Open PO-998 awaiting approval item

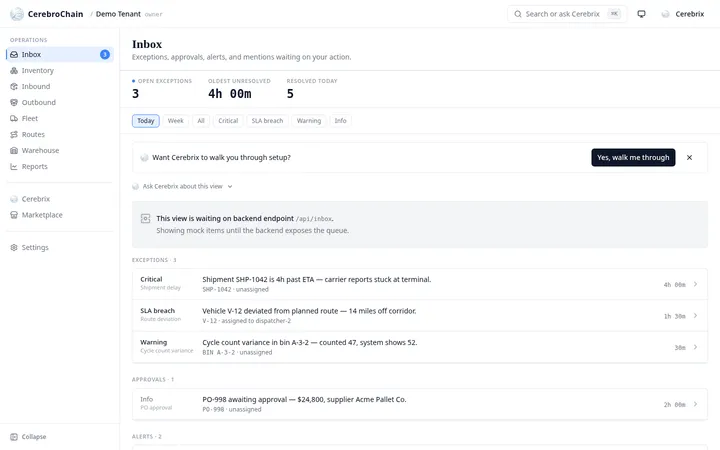[420, 404]
